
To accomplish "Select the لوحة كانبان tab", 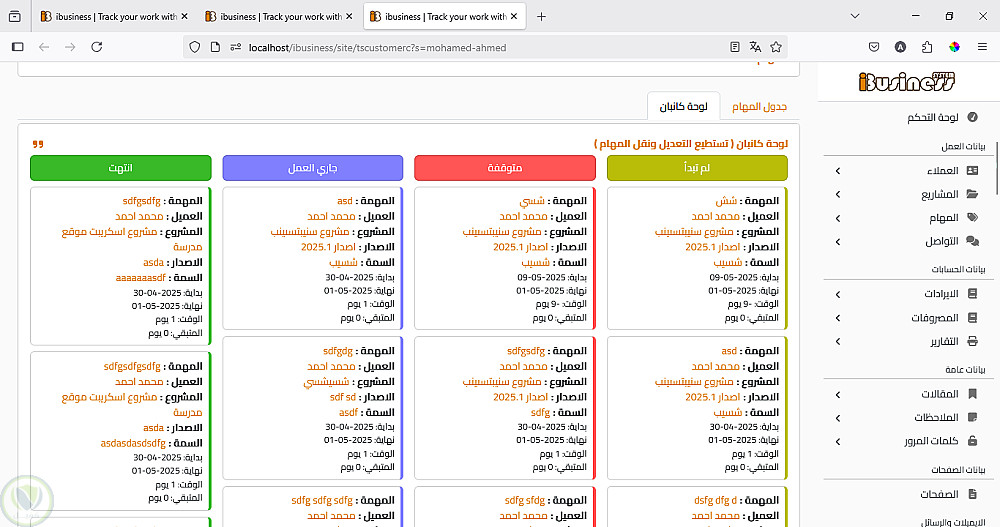I will [683, 106].
